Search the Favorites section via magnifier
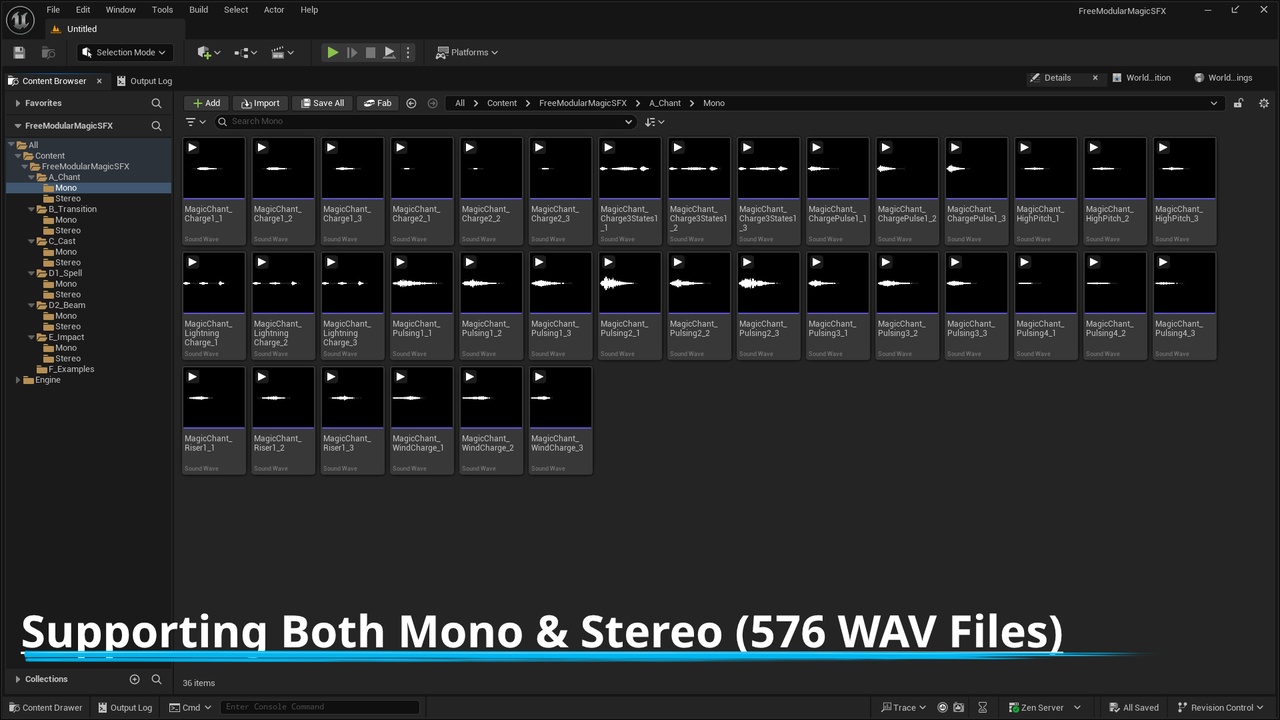This screenshot has width=1280, height=720. [156, 103]
